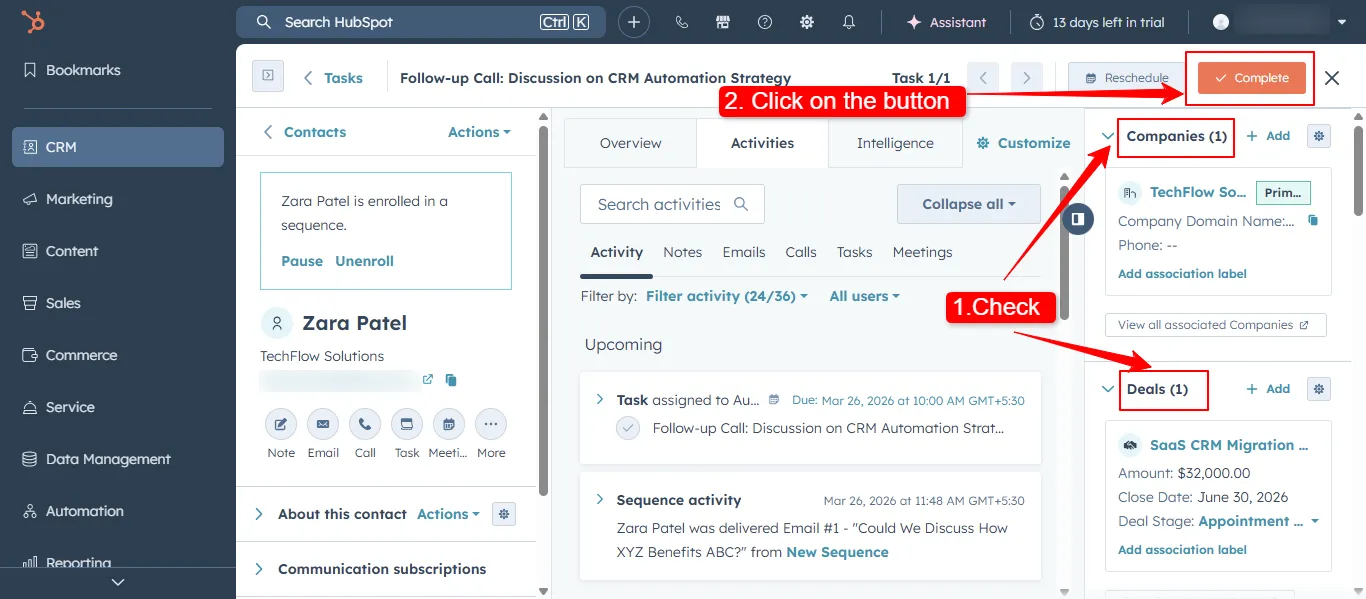
Task: Click Customize the activity tabs
Action: click(x=1023, y=143)
